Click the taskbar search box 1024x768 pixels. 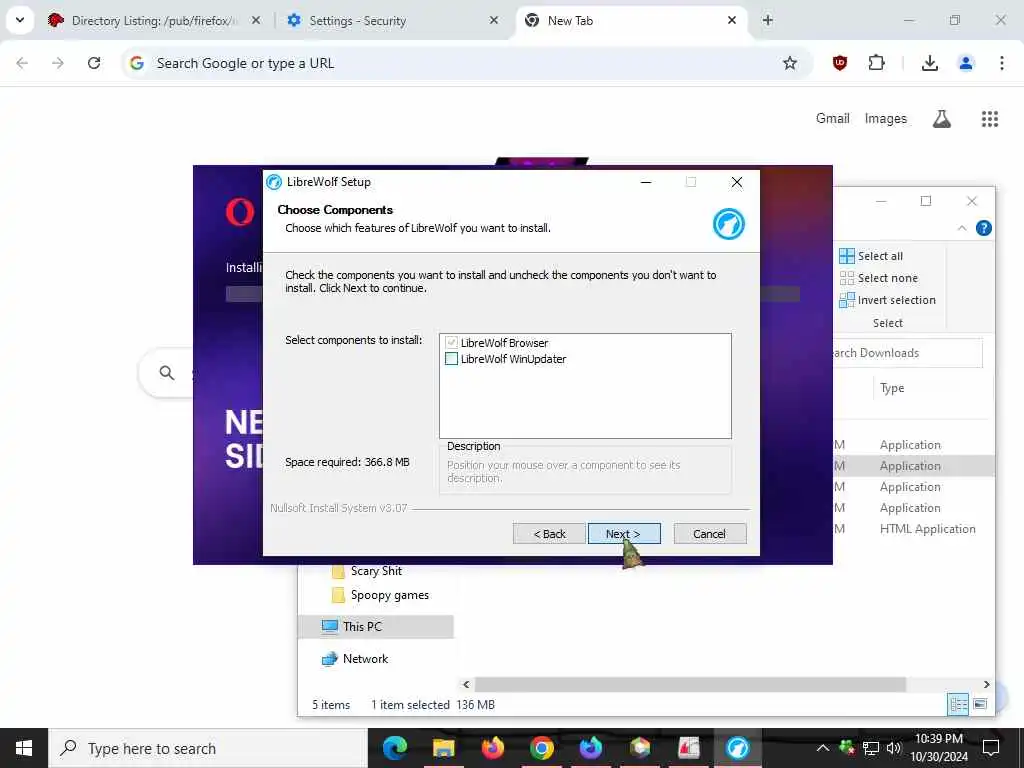(208, 748)
